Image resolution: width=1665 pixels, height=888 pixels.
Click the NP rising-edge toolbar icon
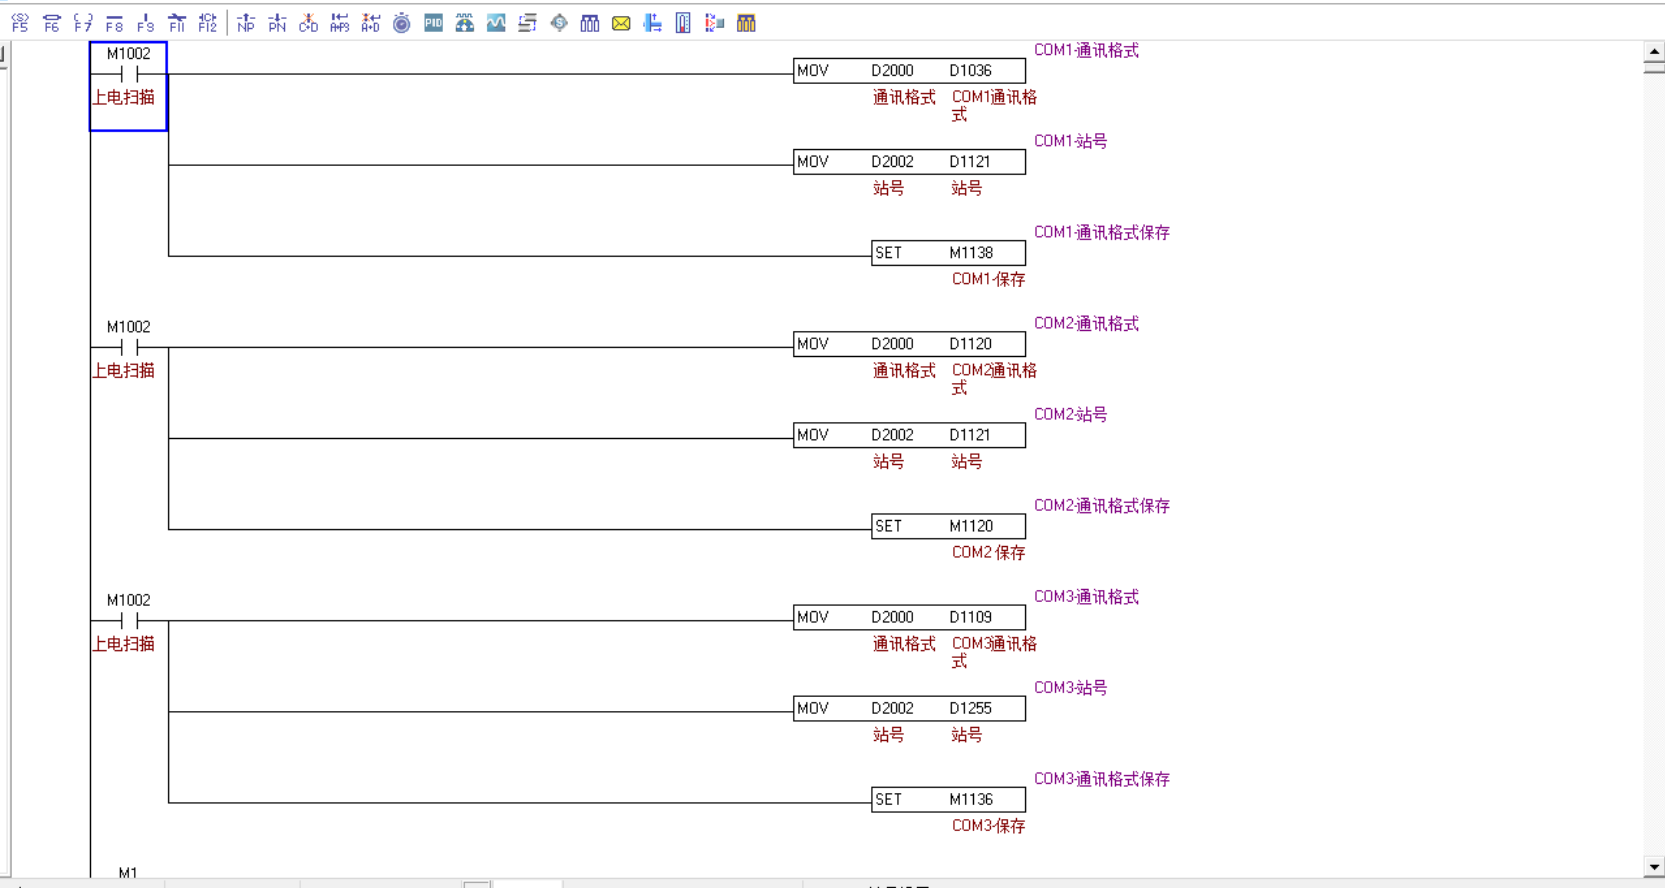246,23
